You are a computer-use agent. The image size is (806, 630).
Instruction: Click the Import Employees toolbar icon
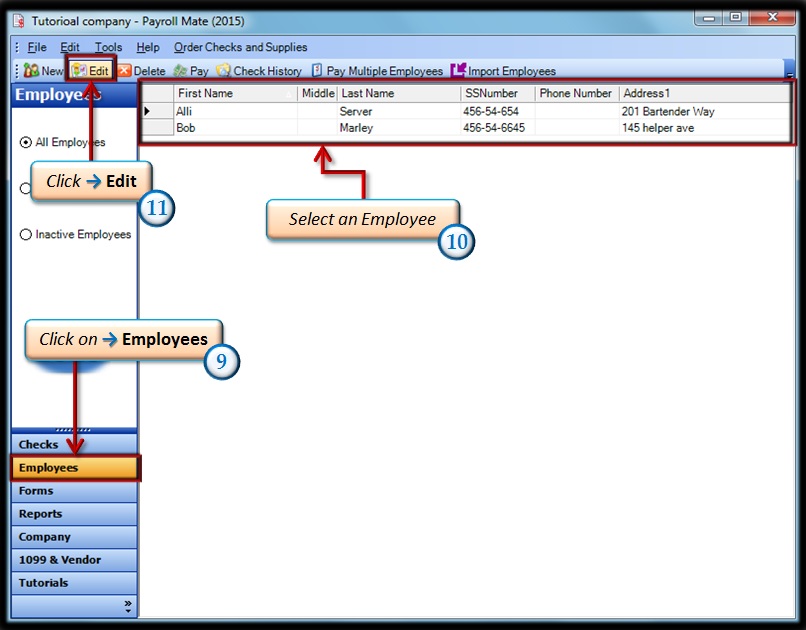(x=458, y=70)
